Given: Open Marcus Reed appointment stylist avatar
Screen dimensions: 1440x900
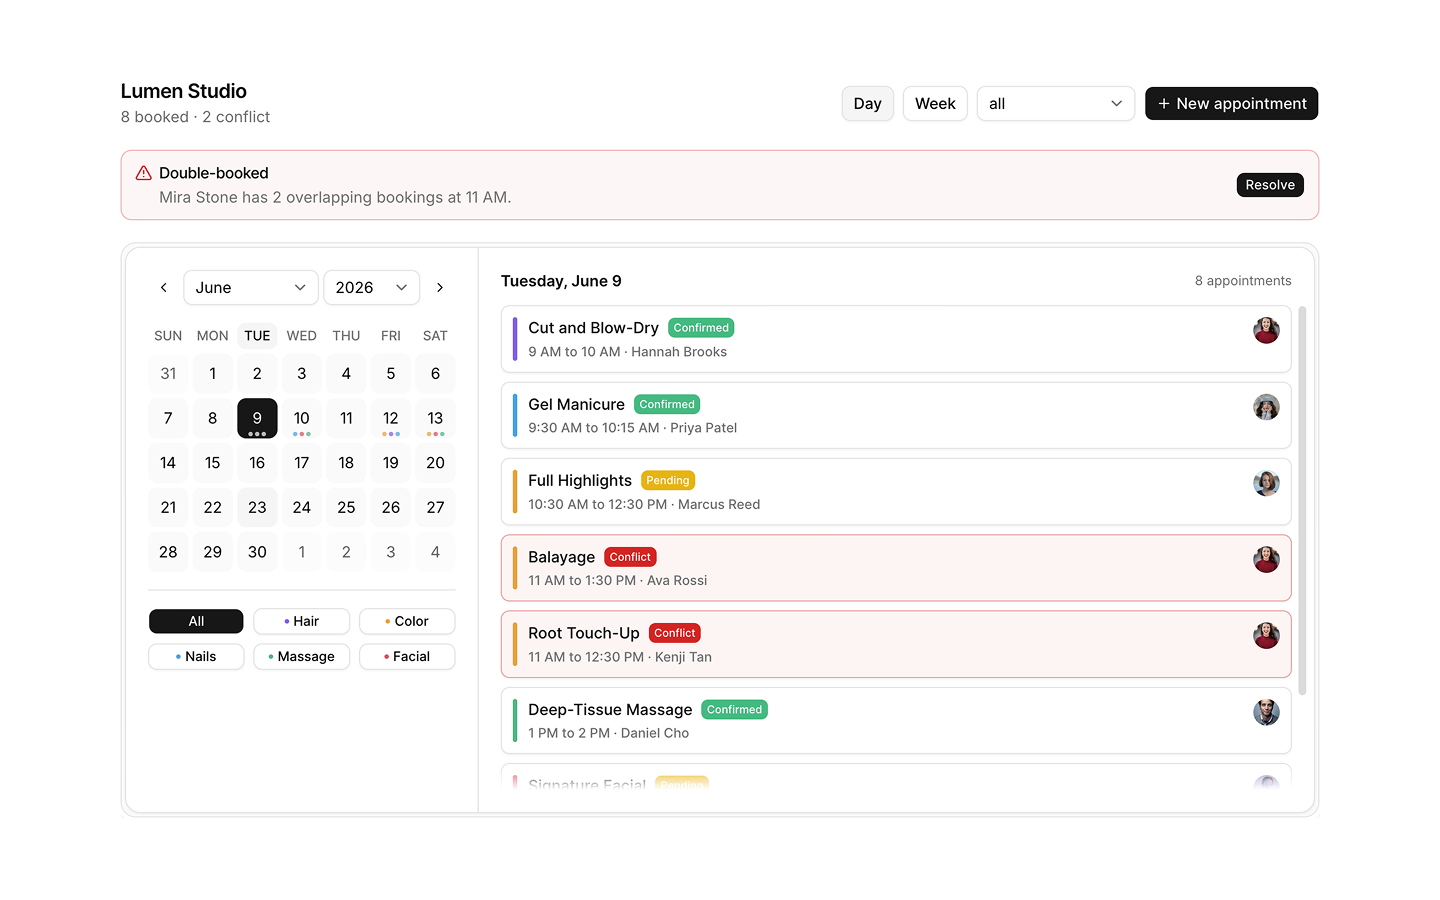Looking at the screenshot, I should (1266, 483).
